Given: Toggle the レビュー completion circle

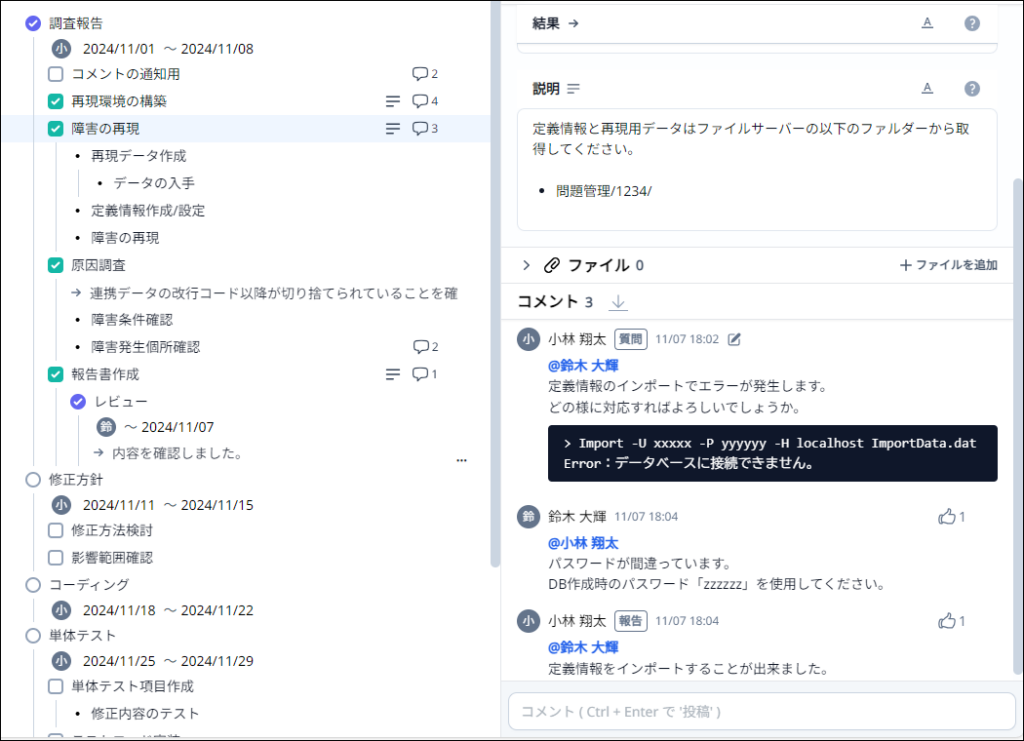Looking at the screenshot, I should point(78,402).
